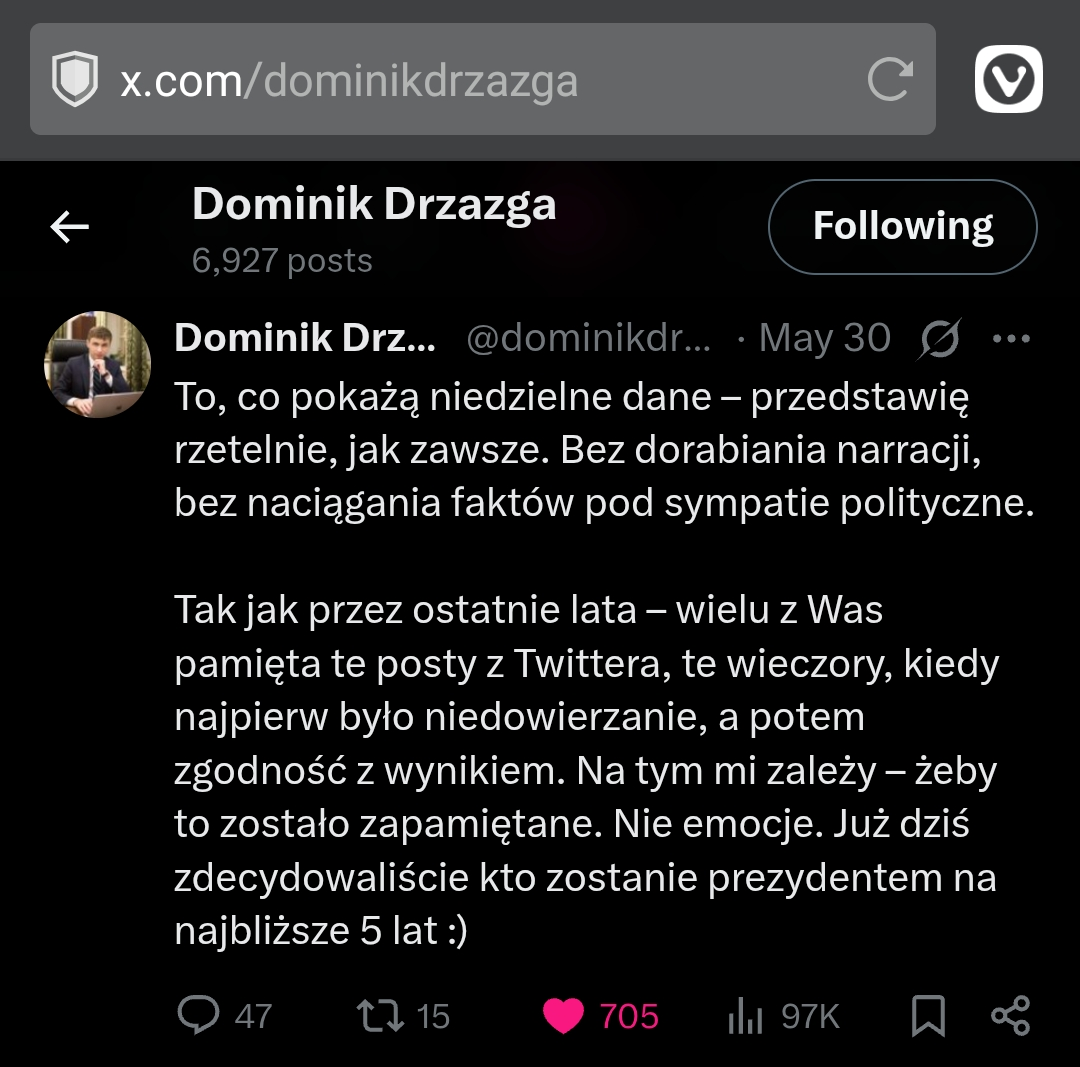
Task: Open the post via May 30 timestamp
Action: tap(824, 339)
